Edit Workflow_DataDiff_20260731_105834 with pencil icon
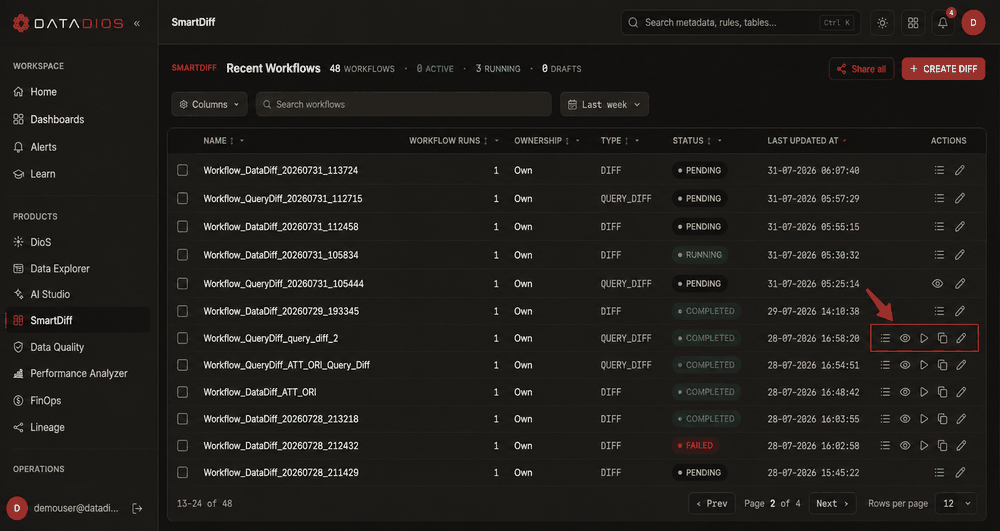1000x531 pixels. click(x=960, y=254)
